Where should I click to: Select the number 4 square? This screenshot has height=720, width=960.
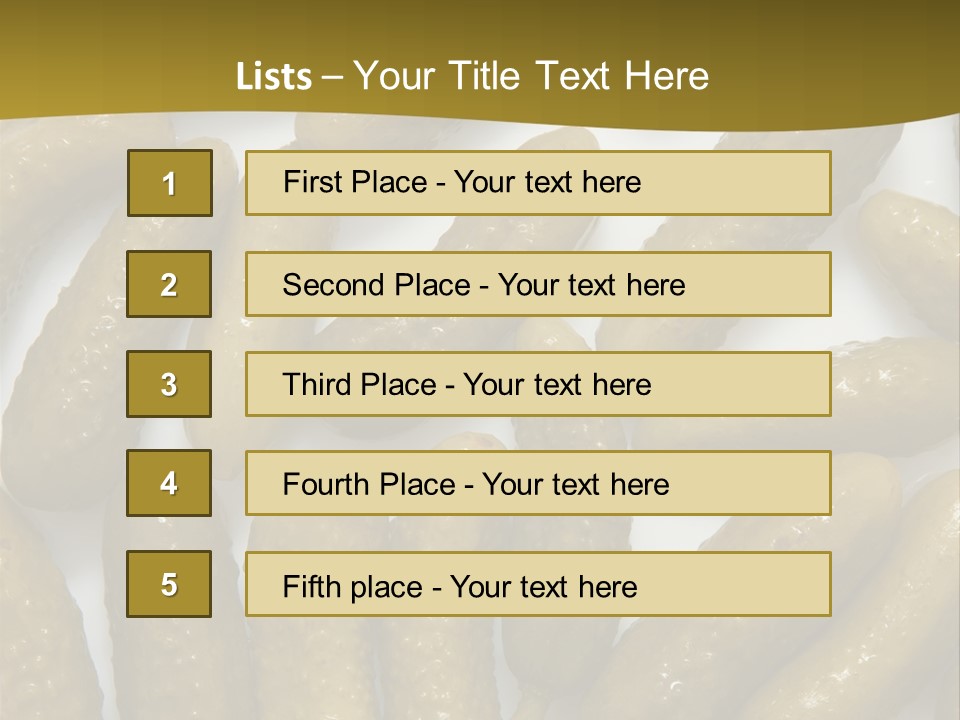[x=169, y=483]
